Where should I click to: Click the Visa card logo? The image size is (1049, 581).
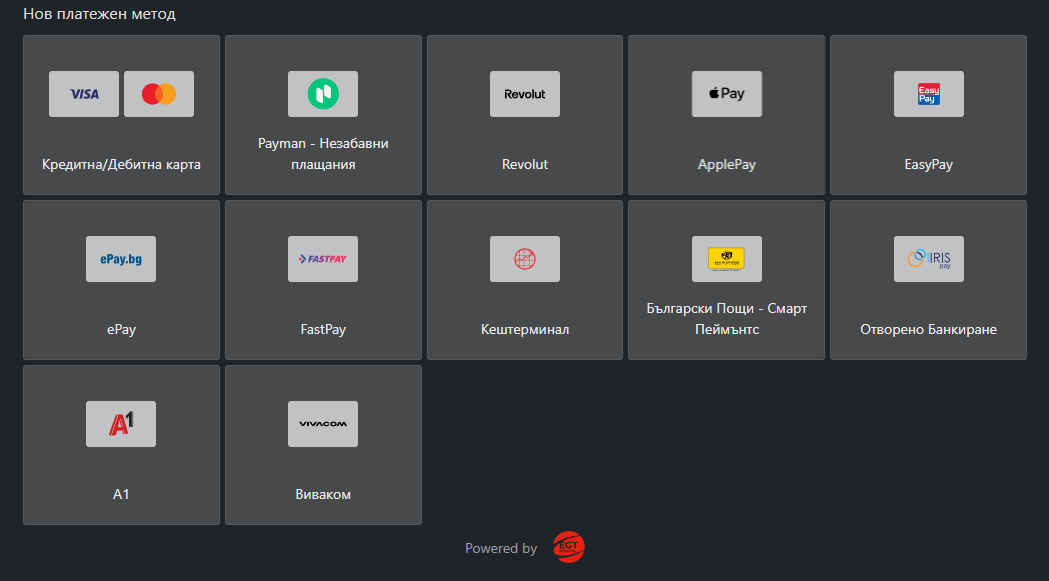tap(84, 94)
